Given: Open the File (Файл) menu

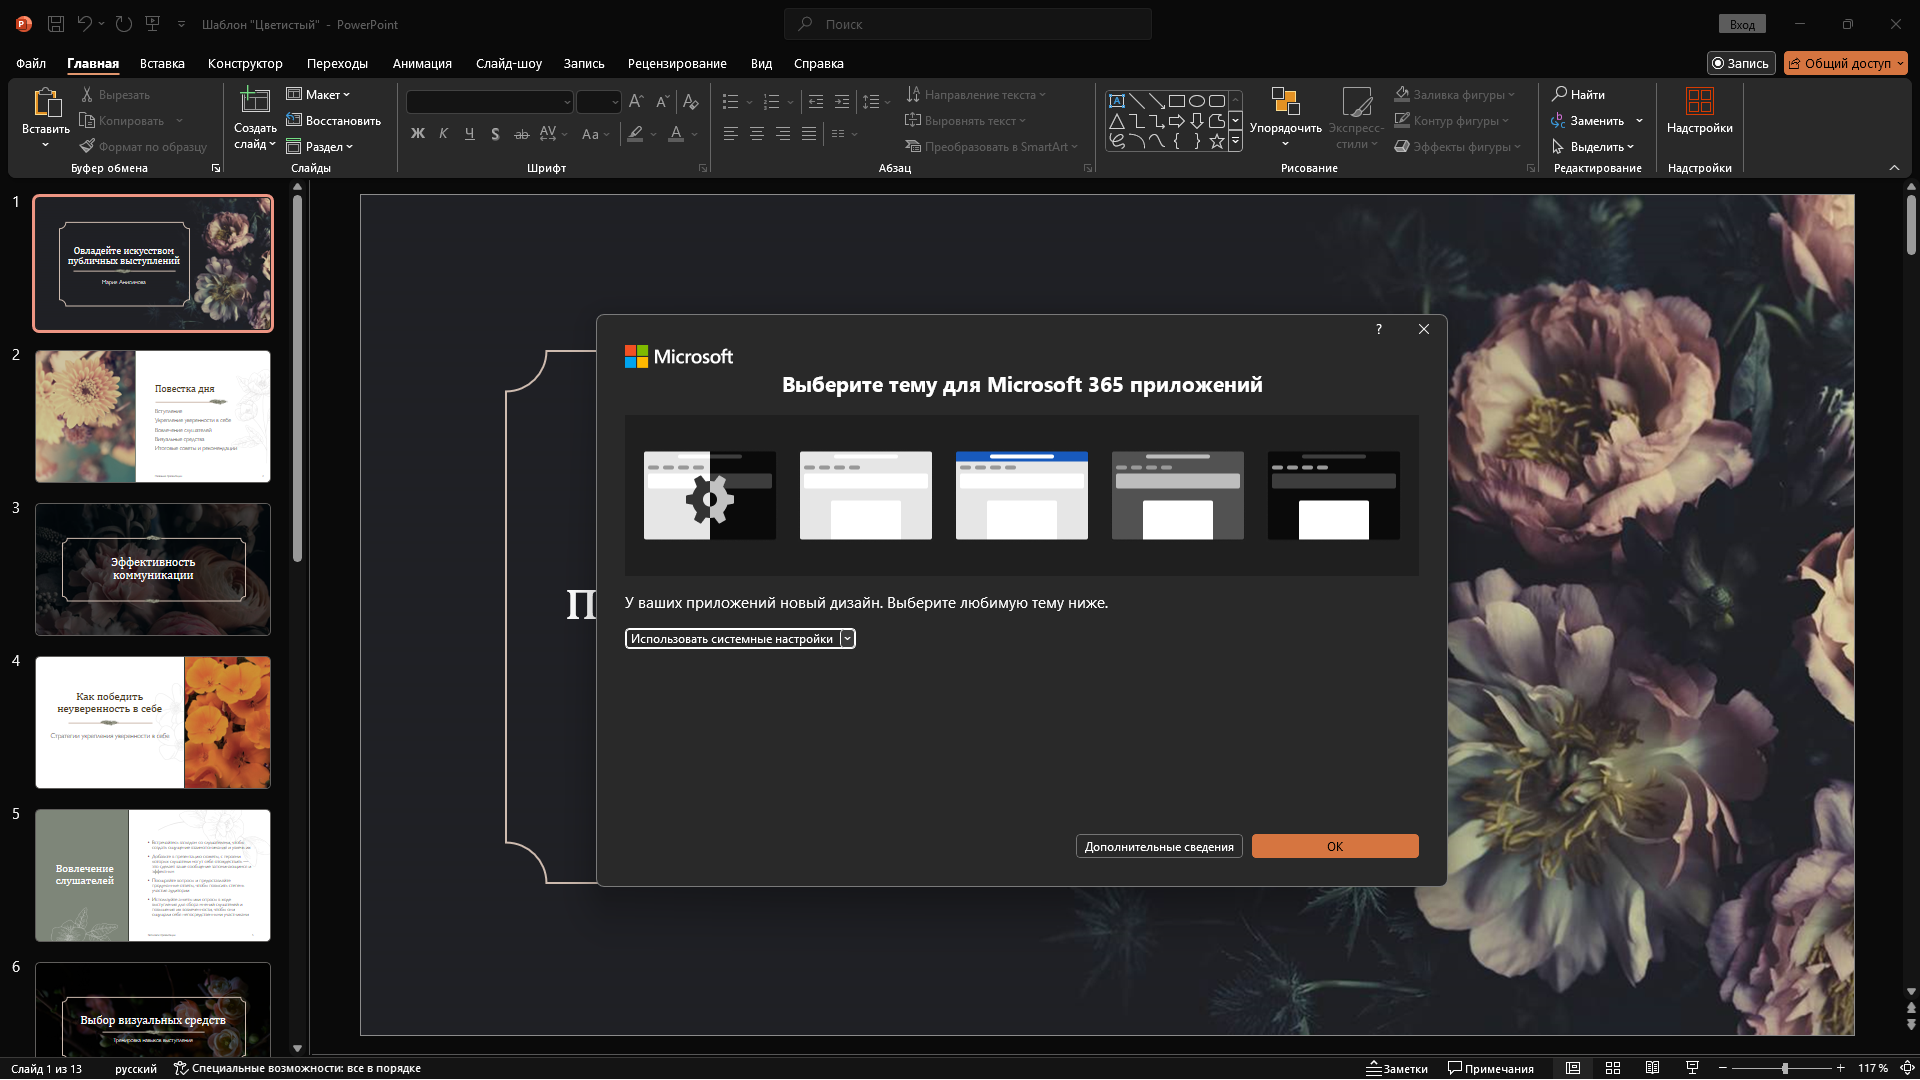Looking at the screenshot, I should coord(31,63).
